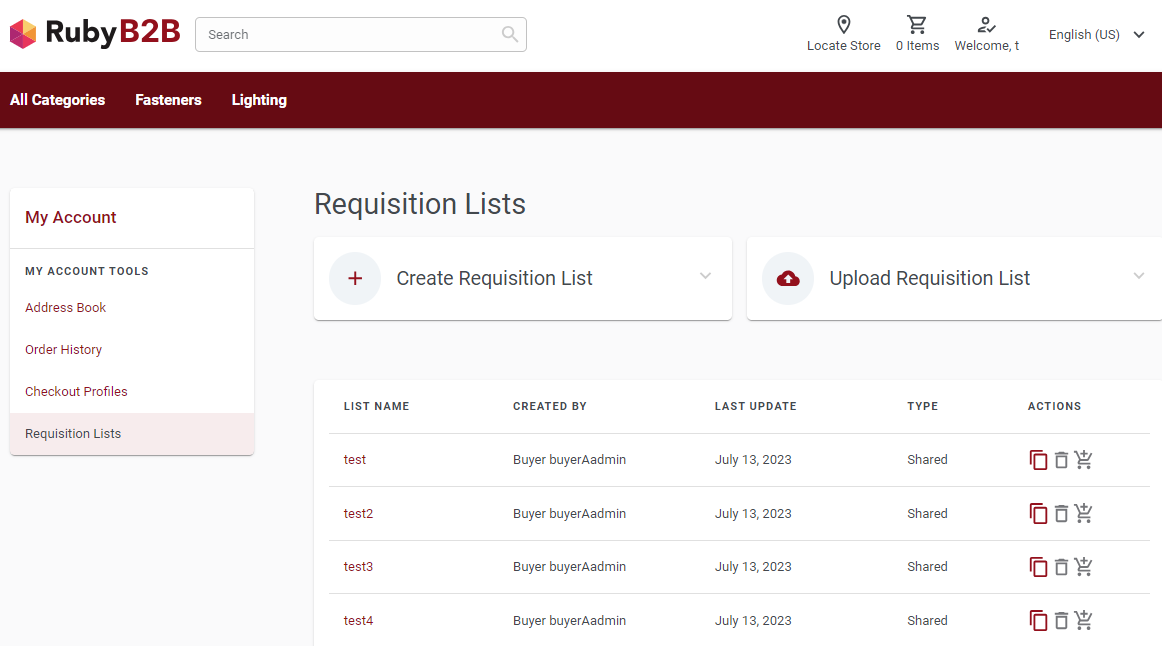Click the plus icon on Create Requisition List
Screen dimensions: 1162x646
tap(354, 278)
